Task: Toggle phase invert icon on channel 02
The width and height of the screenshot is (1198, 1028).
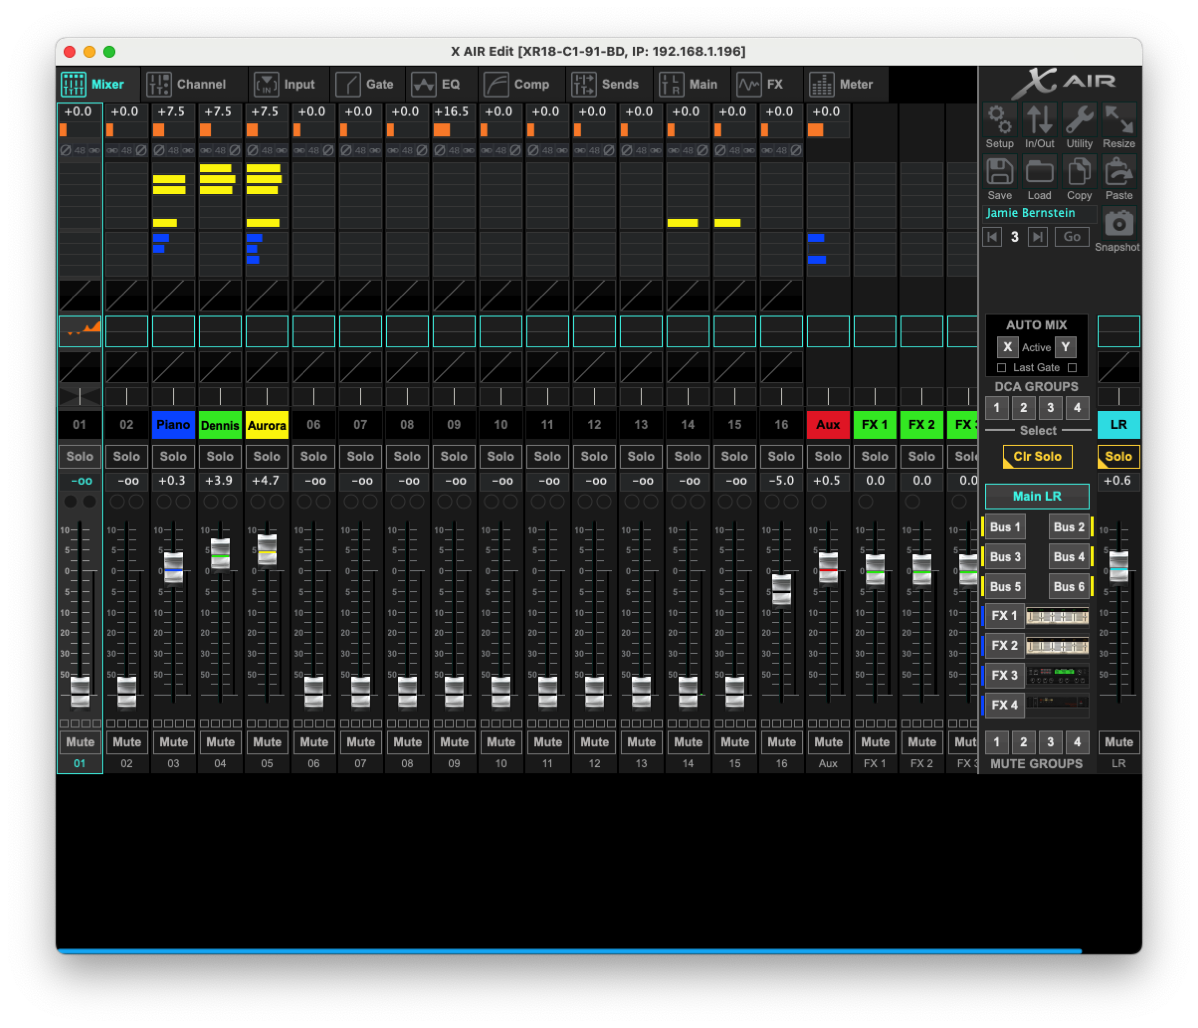Action: (141, 150)
